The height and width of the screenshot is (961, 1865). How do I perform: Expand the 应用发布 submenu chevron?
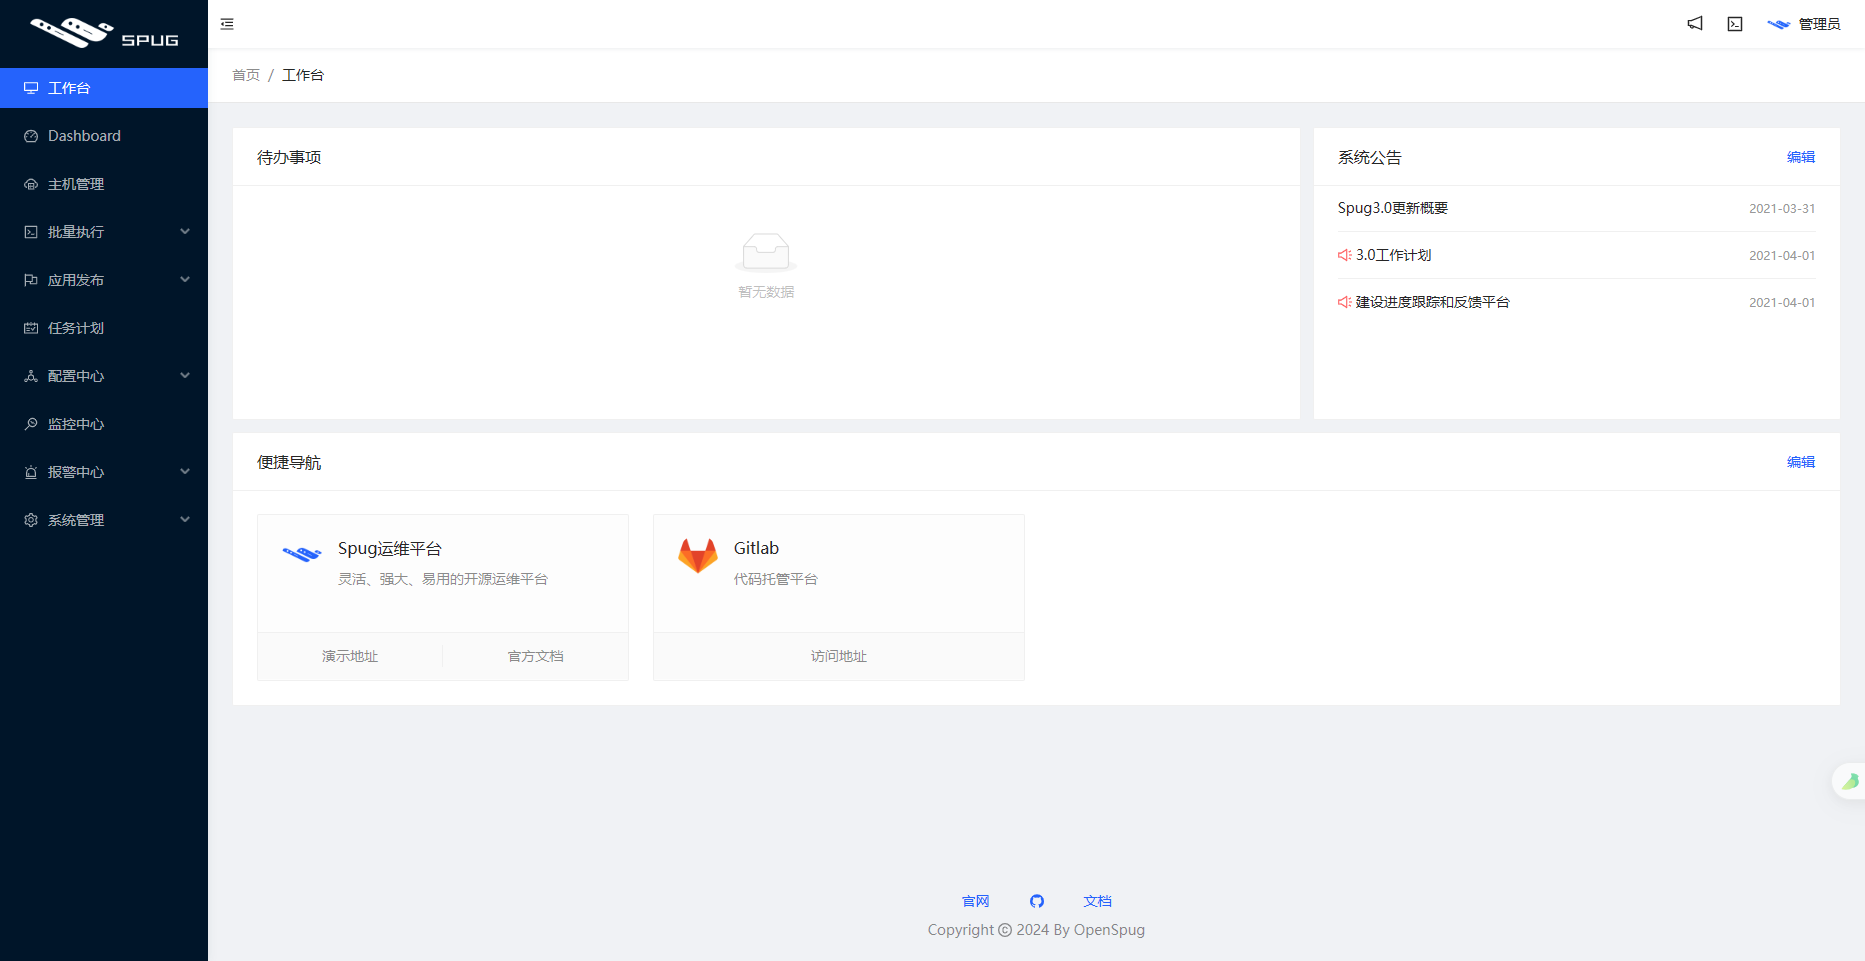point(185,280)
